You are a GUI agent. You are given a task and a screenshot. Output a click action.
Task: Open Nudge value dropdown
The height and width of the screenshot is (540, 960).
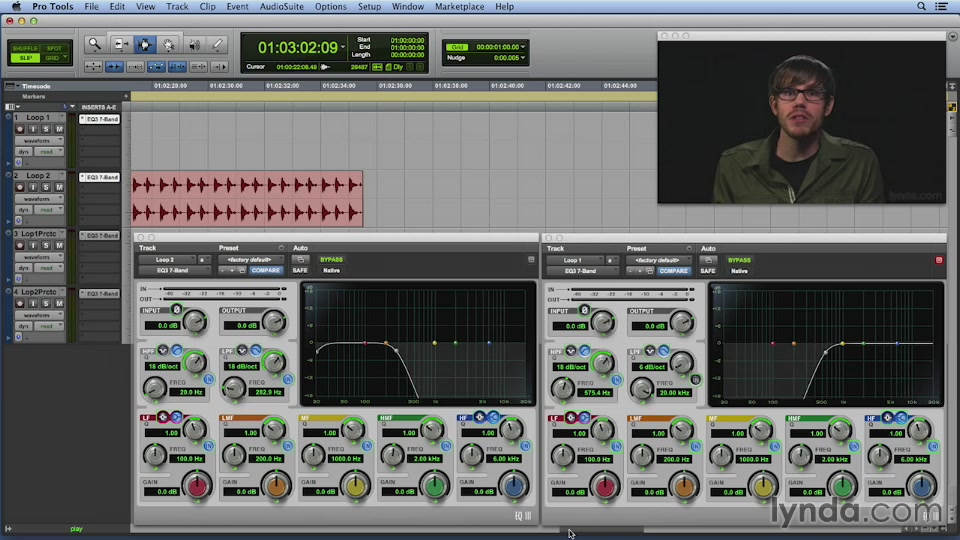click(522, 58)
